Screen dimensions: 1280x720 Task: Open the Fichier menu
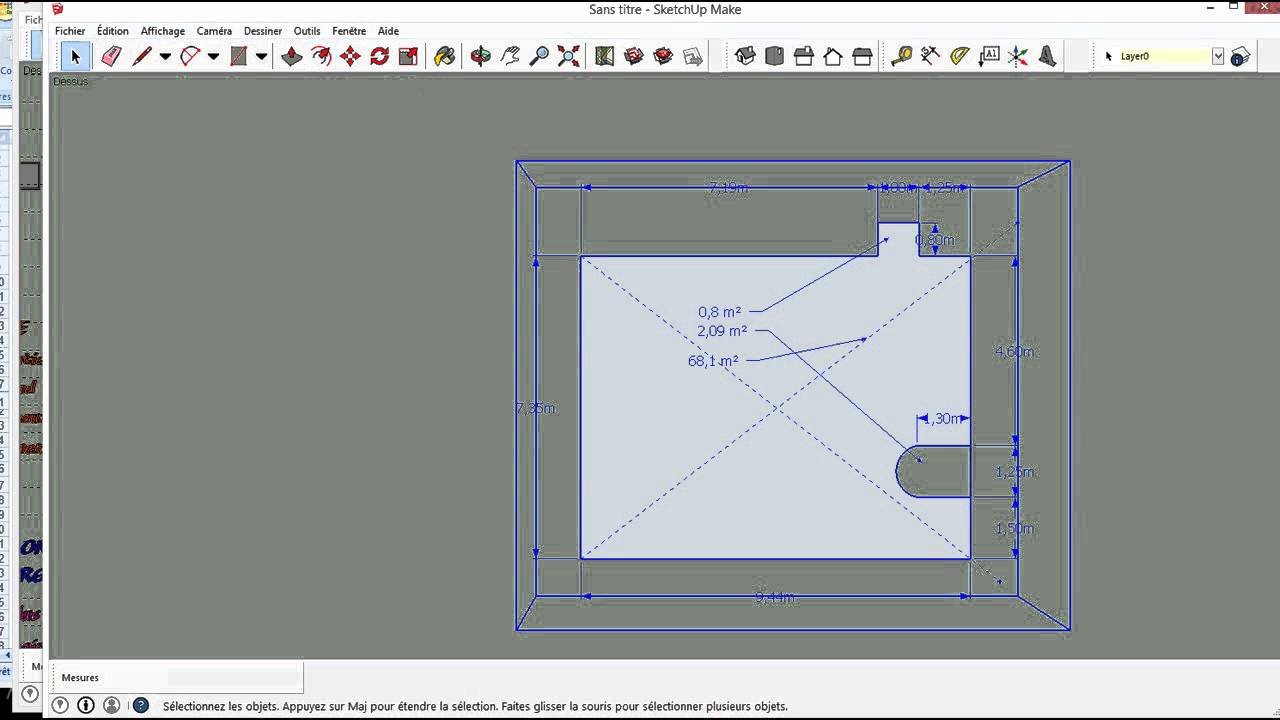click(x=70, y=31)
